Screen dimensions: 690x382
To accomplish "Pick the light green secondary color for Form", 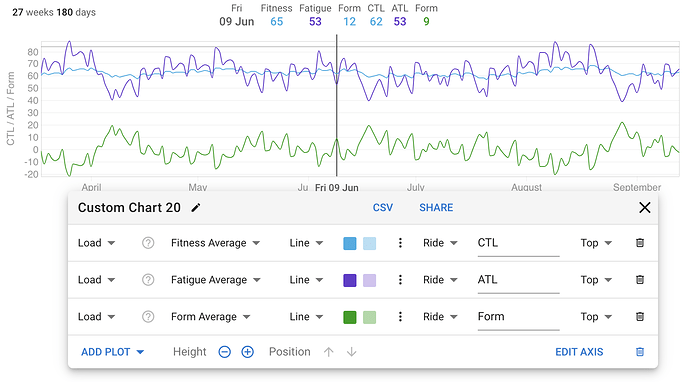I will pyautogui.click(x=370, y=317).
